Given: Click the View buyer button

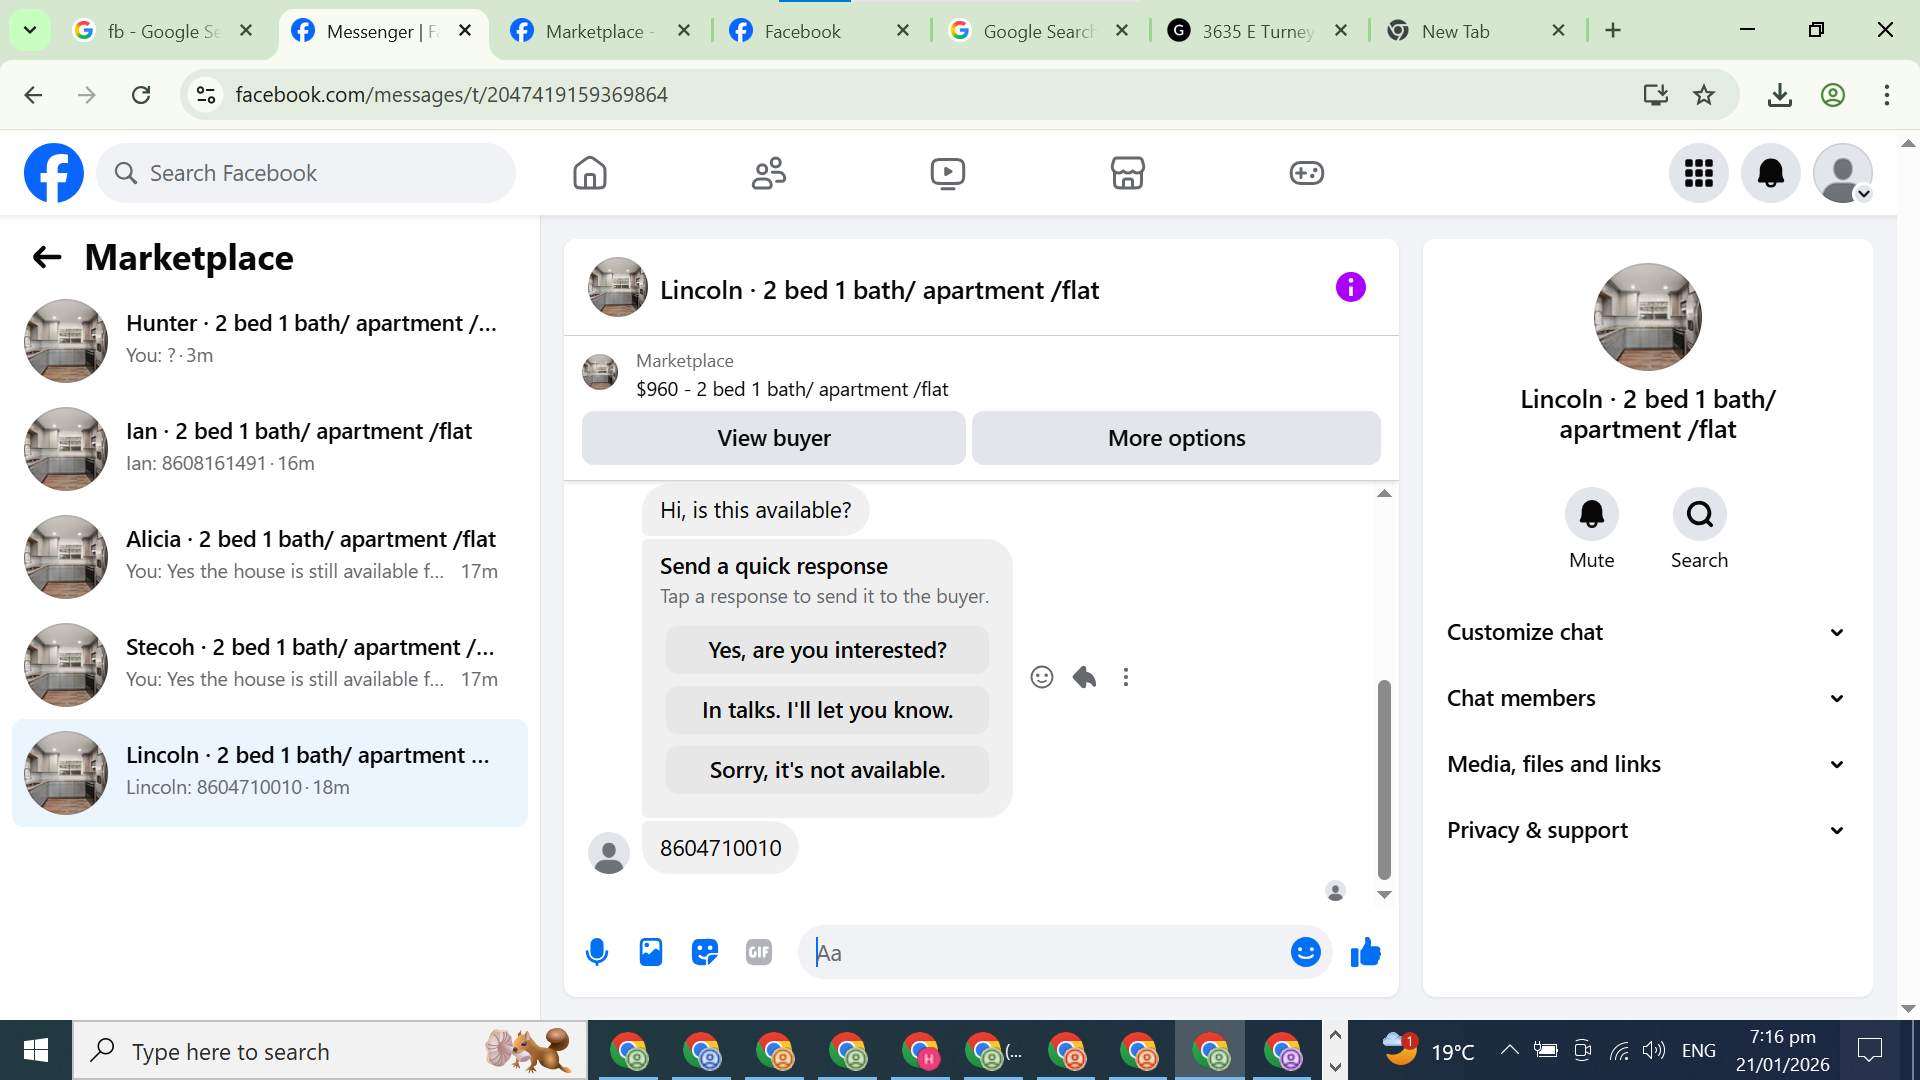Looking at the screenshot, I should click(773, 438).
